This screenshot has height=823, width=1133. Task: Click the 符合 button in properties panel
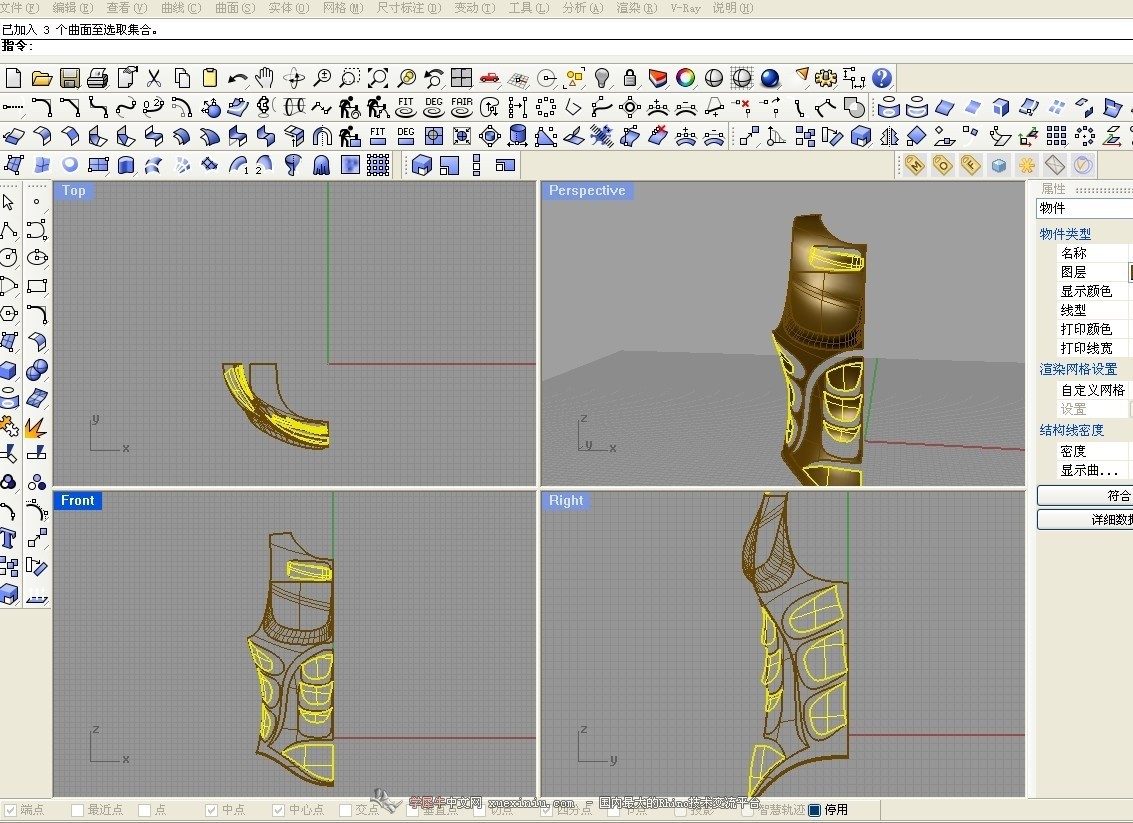[1085, 496]
